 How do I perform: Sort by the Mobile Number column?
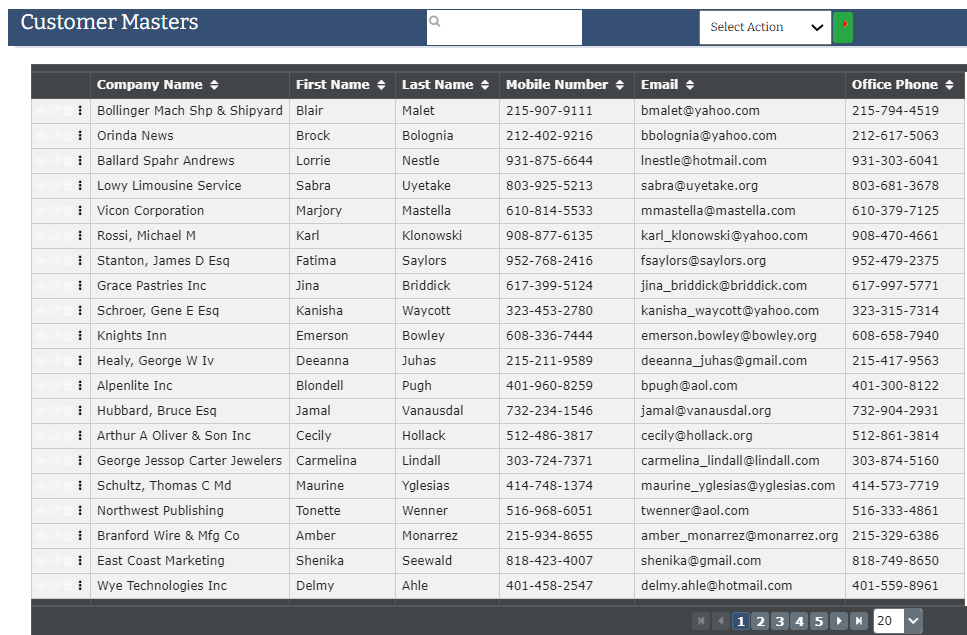619,85
